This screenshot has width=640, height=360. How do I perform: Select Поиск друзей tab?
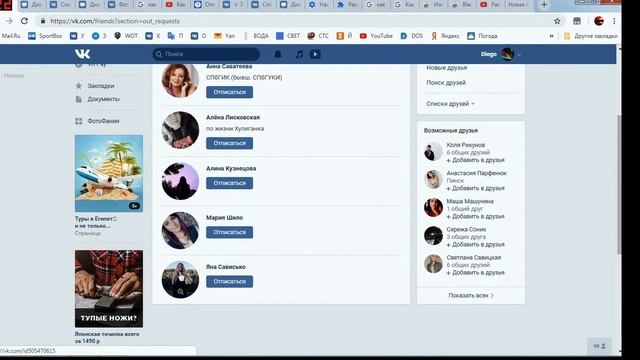point(446,82)
